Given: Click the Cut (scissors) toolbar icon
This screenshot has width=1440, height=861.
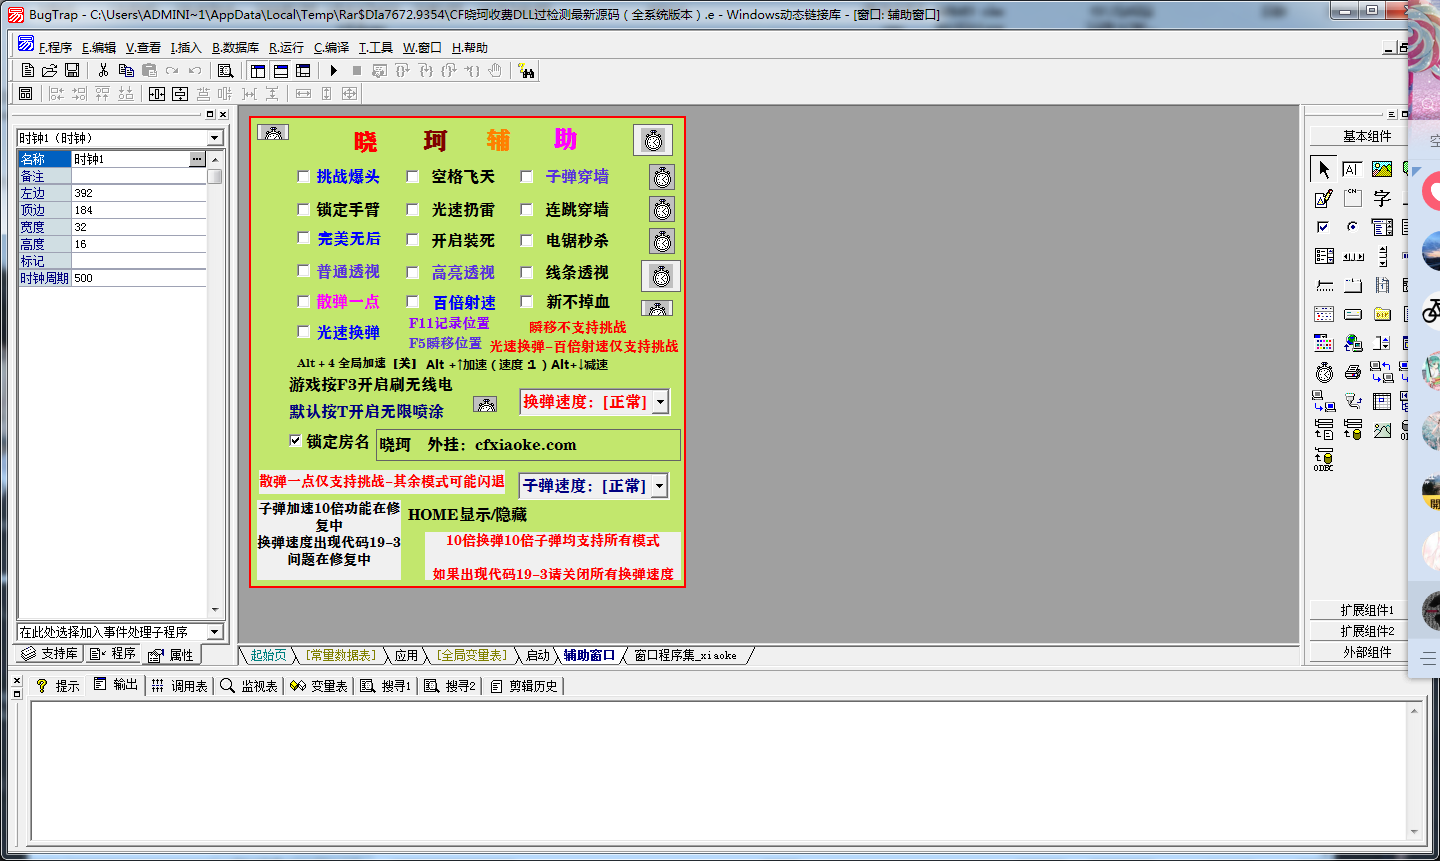Looking at the screenshot, I should [x=103, y=70].
